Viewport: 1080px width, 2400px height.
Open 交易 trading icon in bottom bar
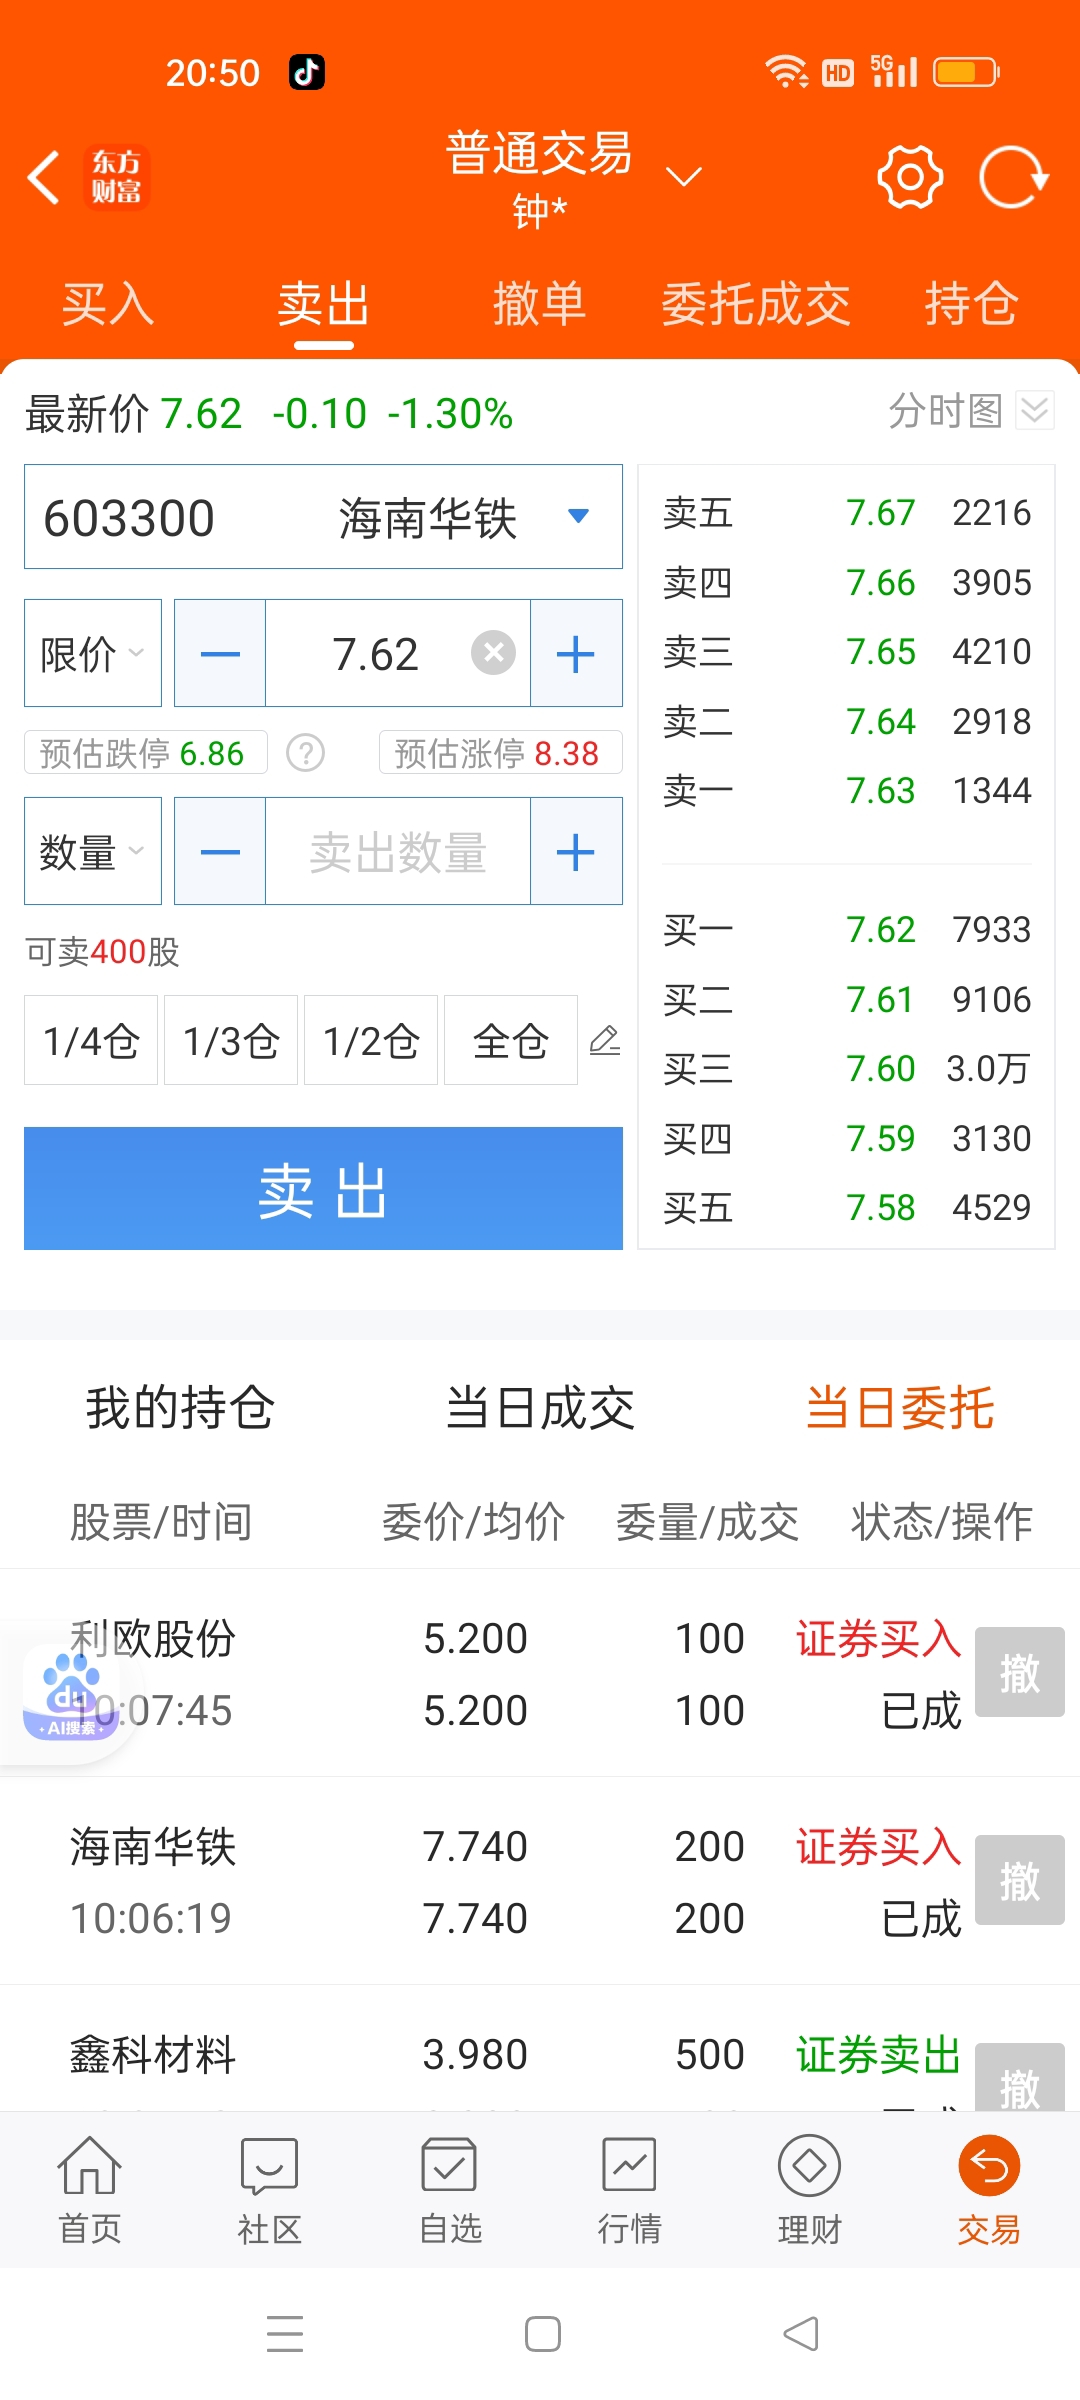(990, 2190)
